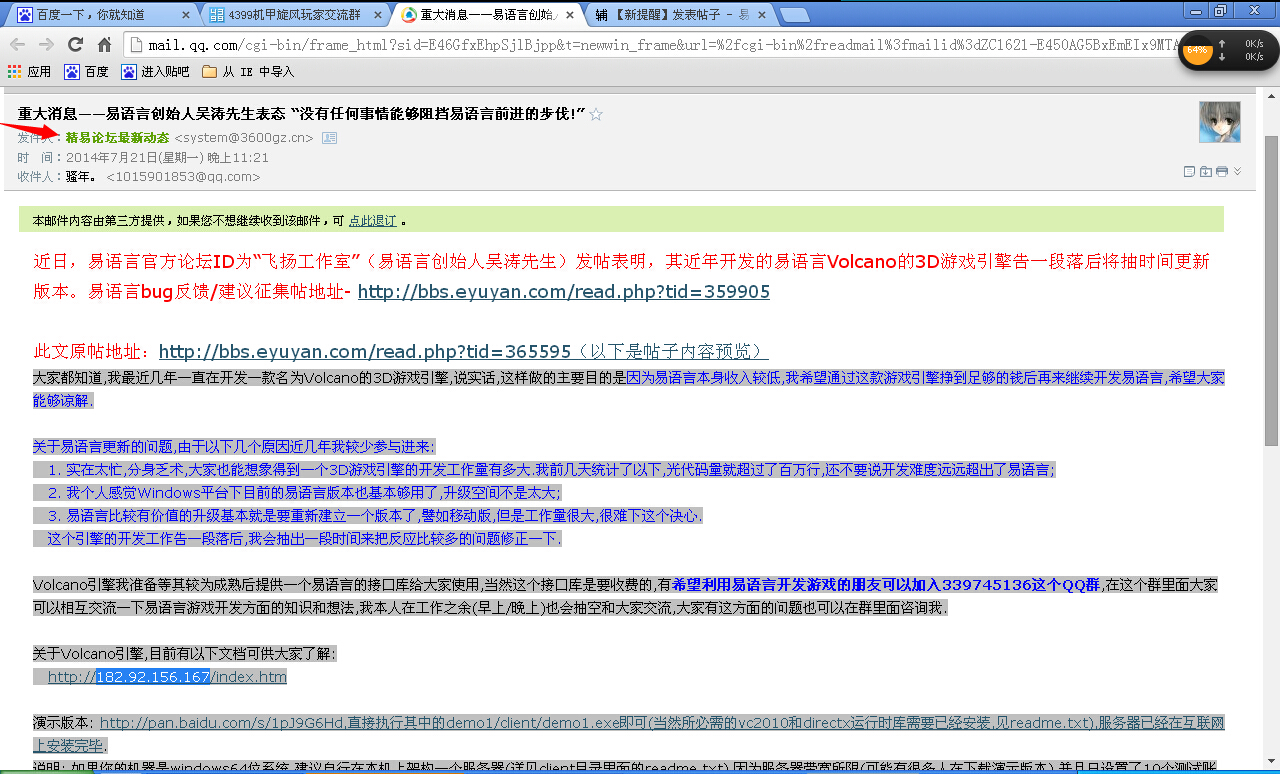Click the 64% memory usage ball
The width and height of the screenshot is (1280, 774).
(x=1197, y=50)
